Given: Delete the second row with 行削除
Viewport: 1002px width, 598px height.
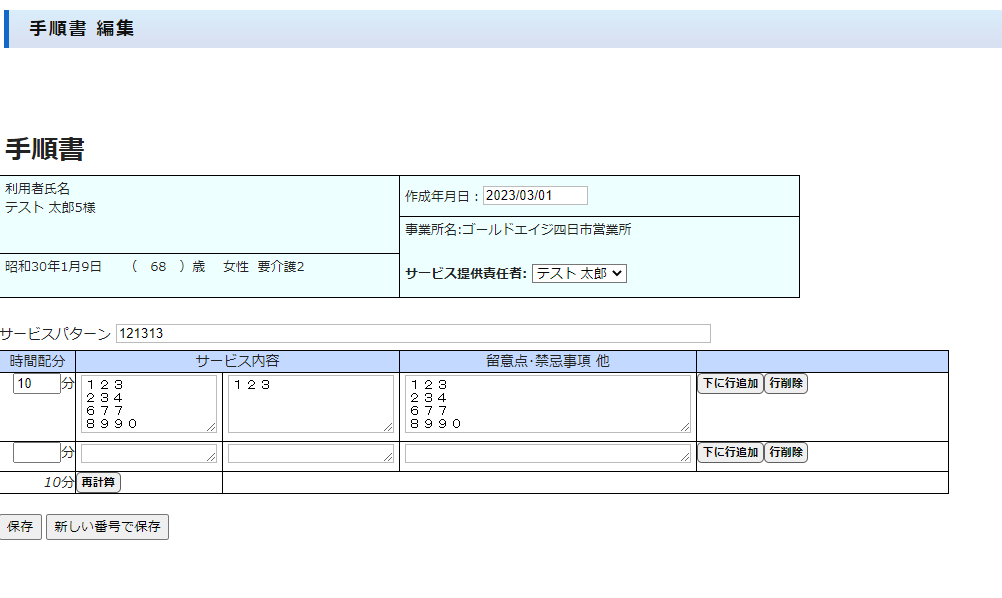Looking at the screenshot, I should click(x=785, y=453).
